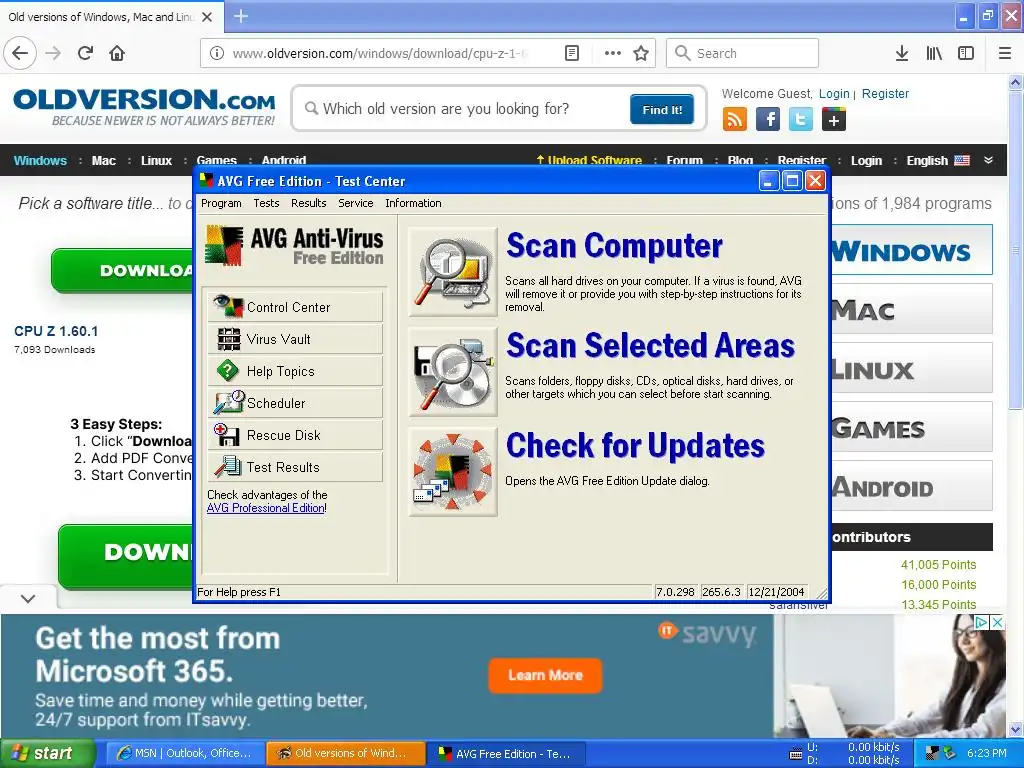Open the browser hamburger menu
This screenshot has height=768, width=1024.
[x=1005, y=53]
